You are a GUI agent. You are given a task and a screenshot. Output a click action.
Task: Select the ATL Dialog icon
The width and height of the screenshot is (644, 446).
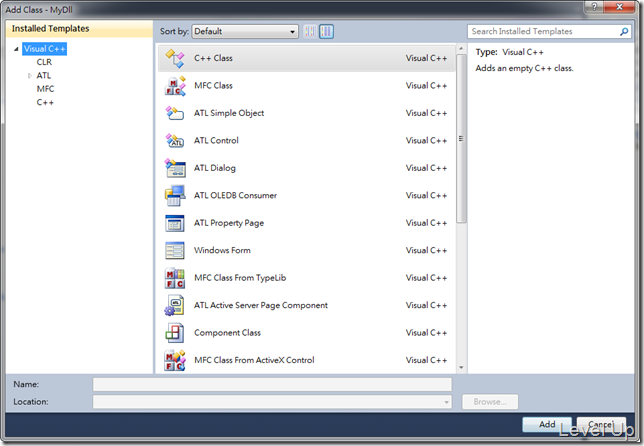(x=175, y=168)
